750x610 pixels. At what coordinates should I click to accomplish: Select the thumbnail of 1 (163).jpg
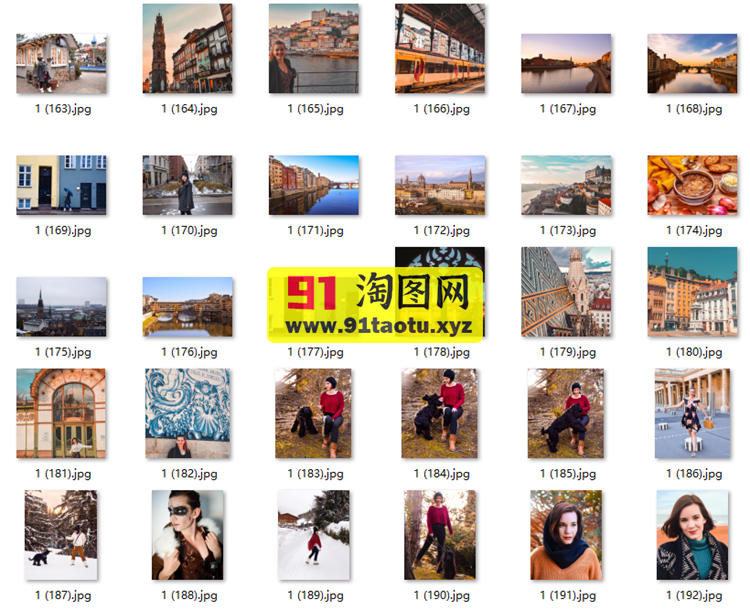point(61,64)
